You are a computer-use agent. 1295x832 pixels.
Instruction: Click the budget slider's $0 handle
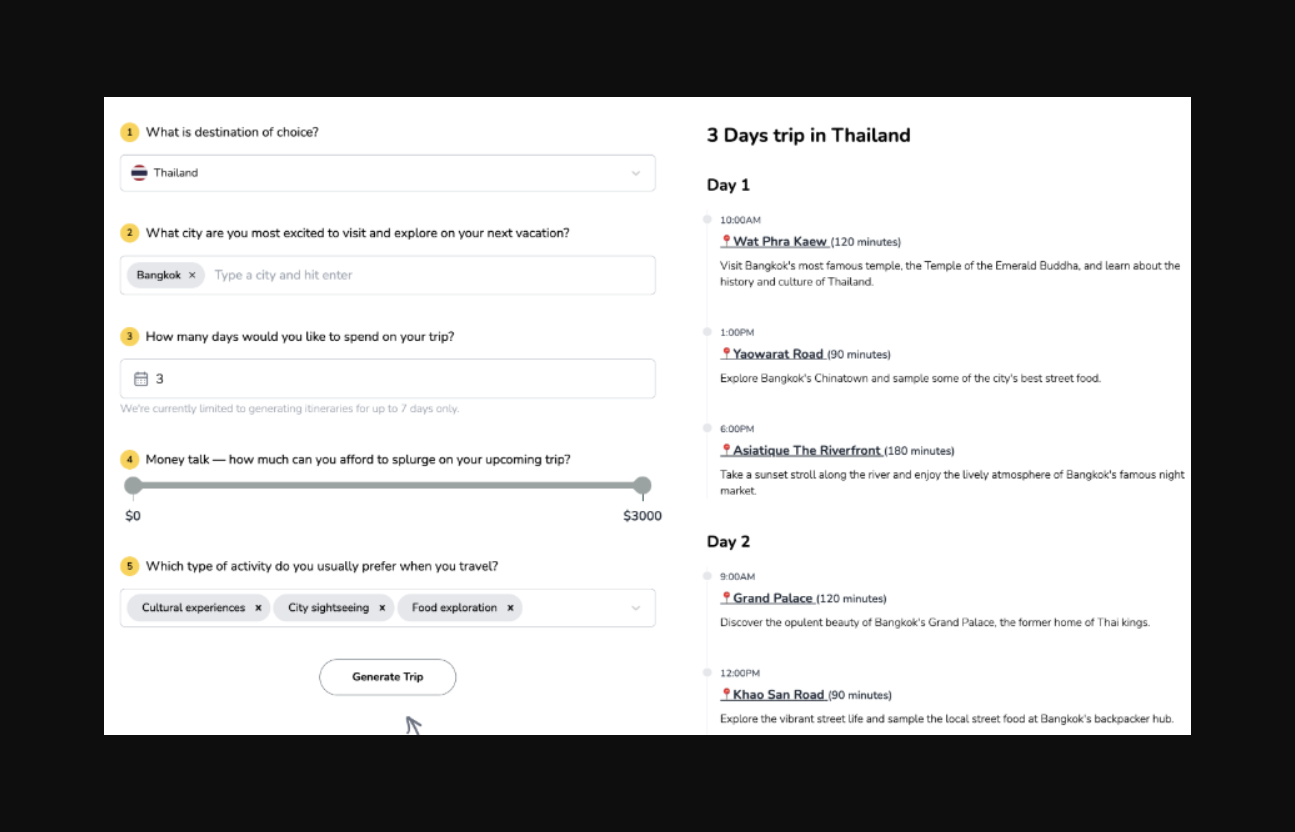click(133, 486)
